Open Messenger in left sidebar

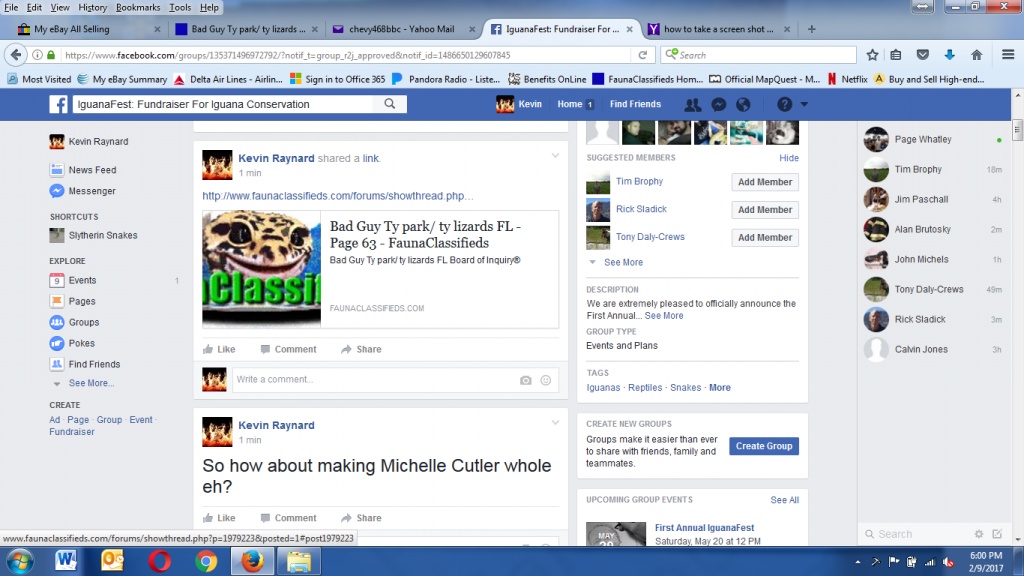tap(91, 191)
